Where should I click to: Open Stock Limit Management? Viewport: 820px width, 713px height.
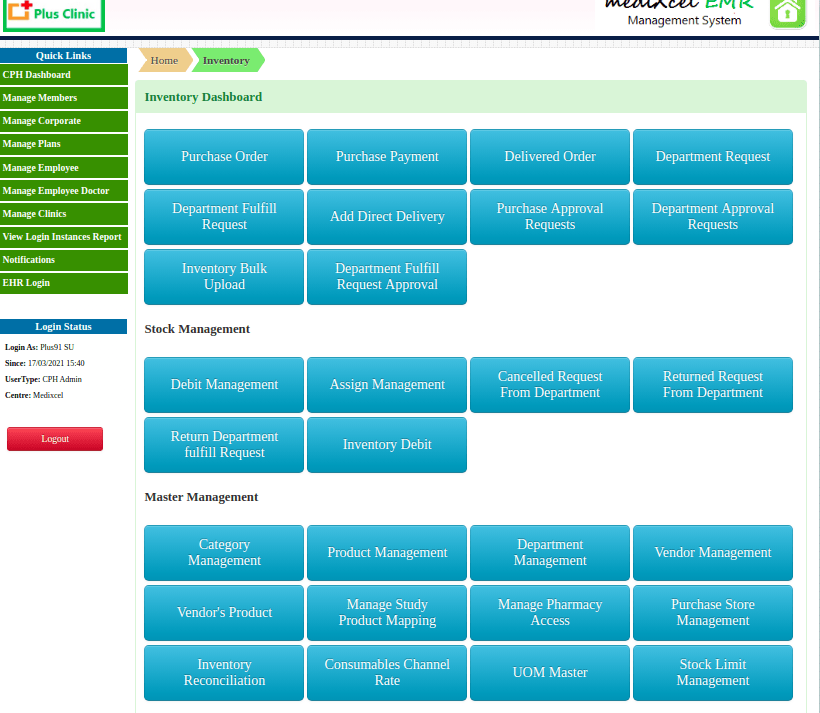point(713,673)
